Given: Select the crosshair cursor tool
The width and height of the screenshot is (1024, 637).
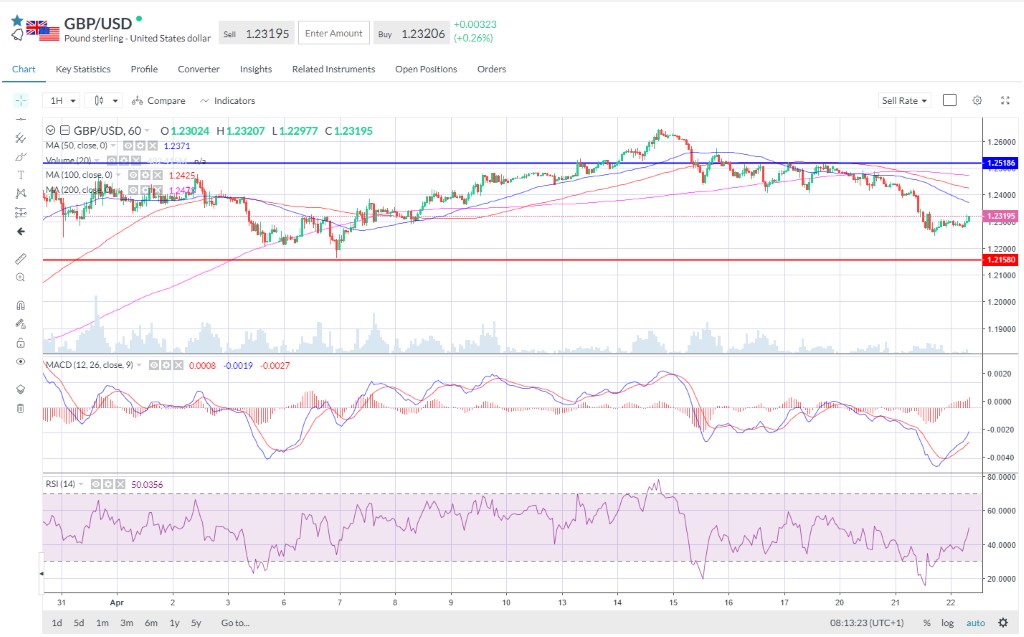Looking at the screenshot, I should 21,101.
